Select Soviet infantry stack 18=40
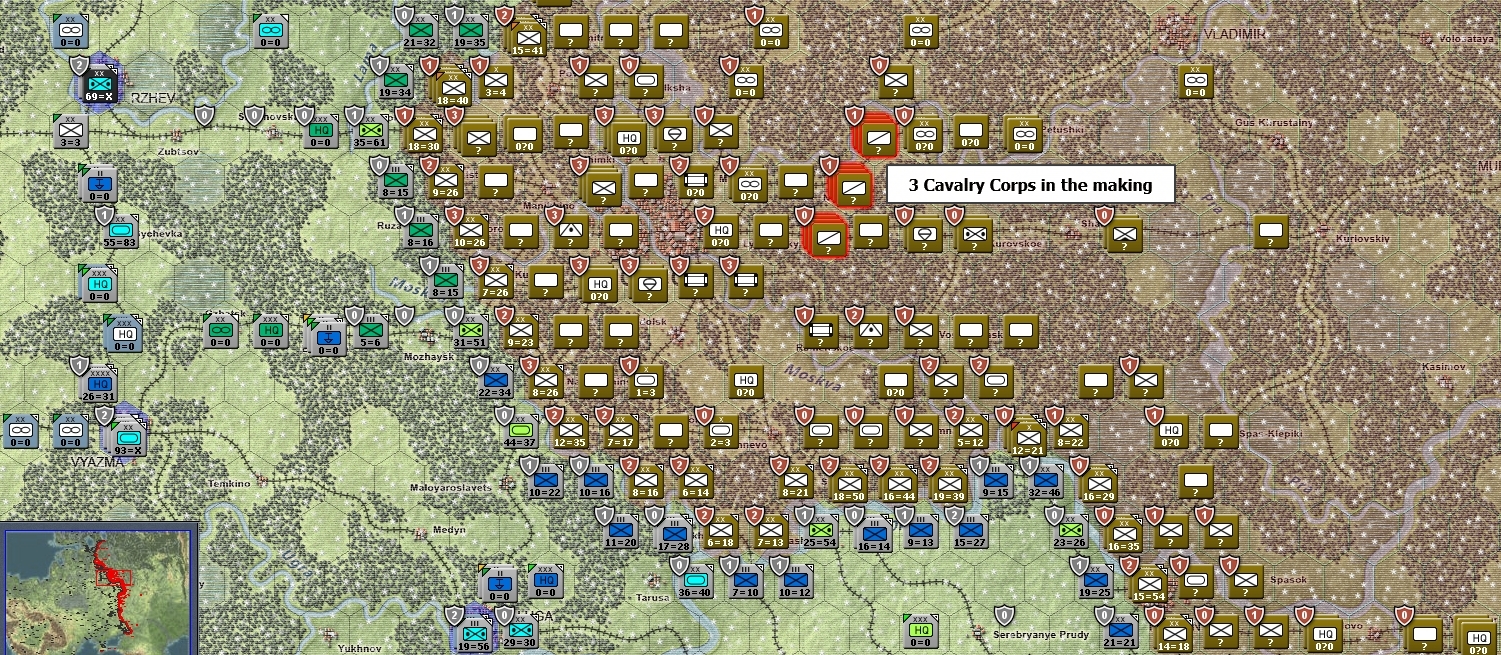The height and width of the screenshot is (655, 1501). coord(452,87)
